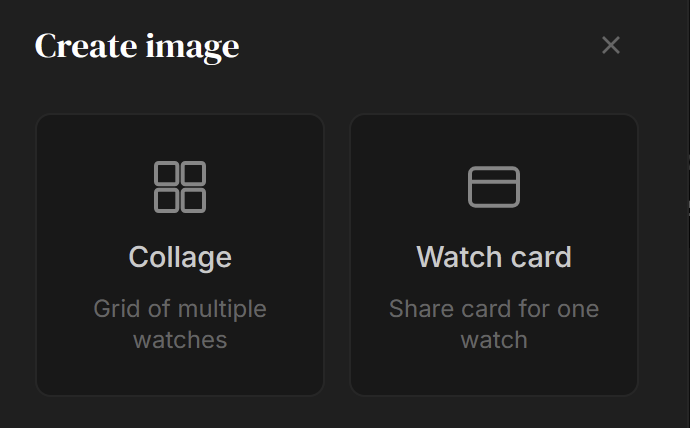The width and height of the screenshot is (690, 428).
Task: Click the word 'watch' under Watch card
Action: click(494, 340)
